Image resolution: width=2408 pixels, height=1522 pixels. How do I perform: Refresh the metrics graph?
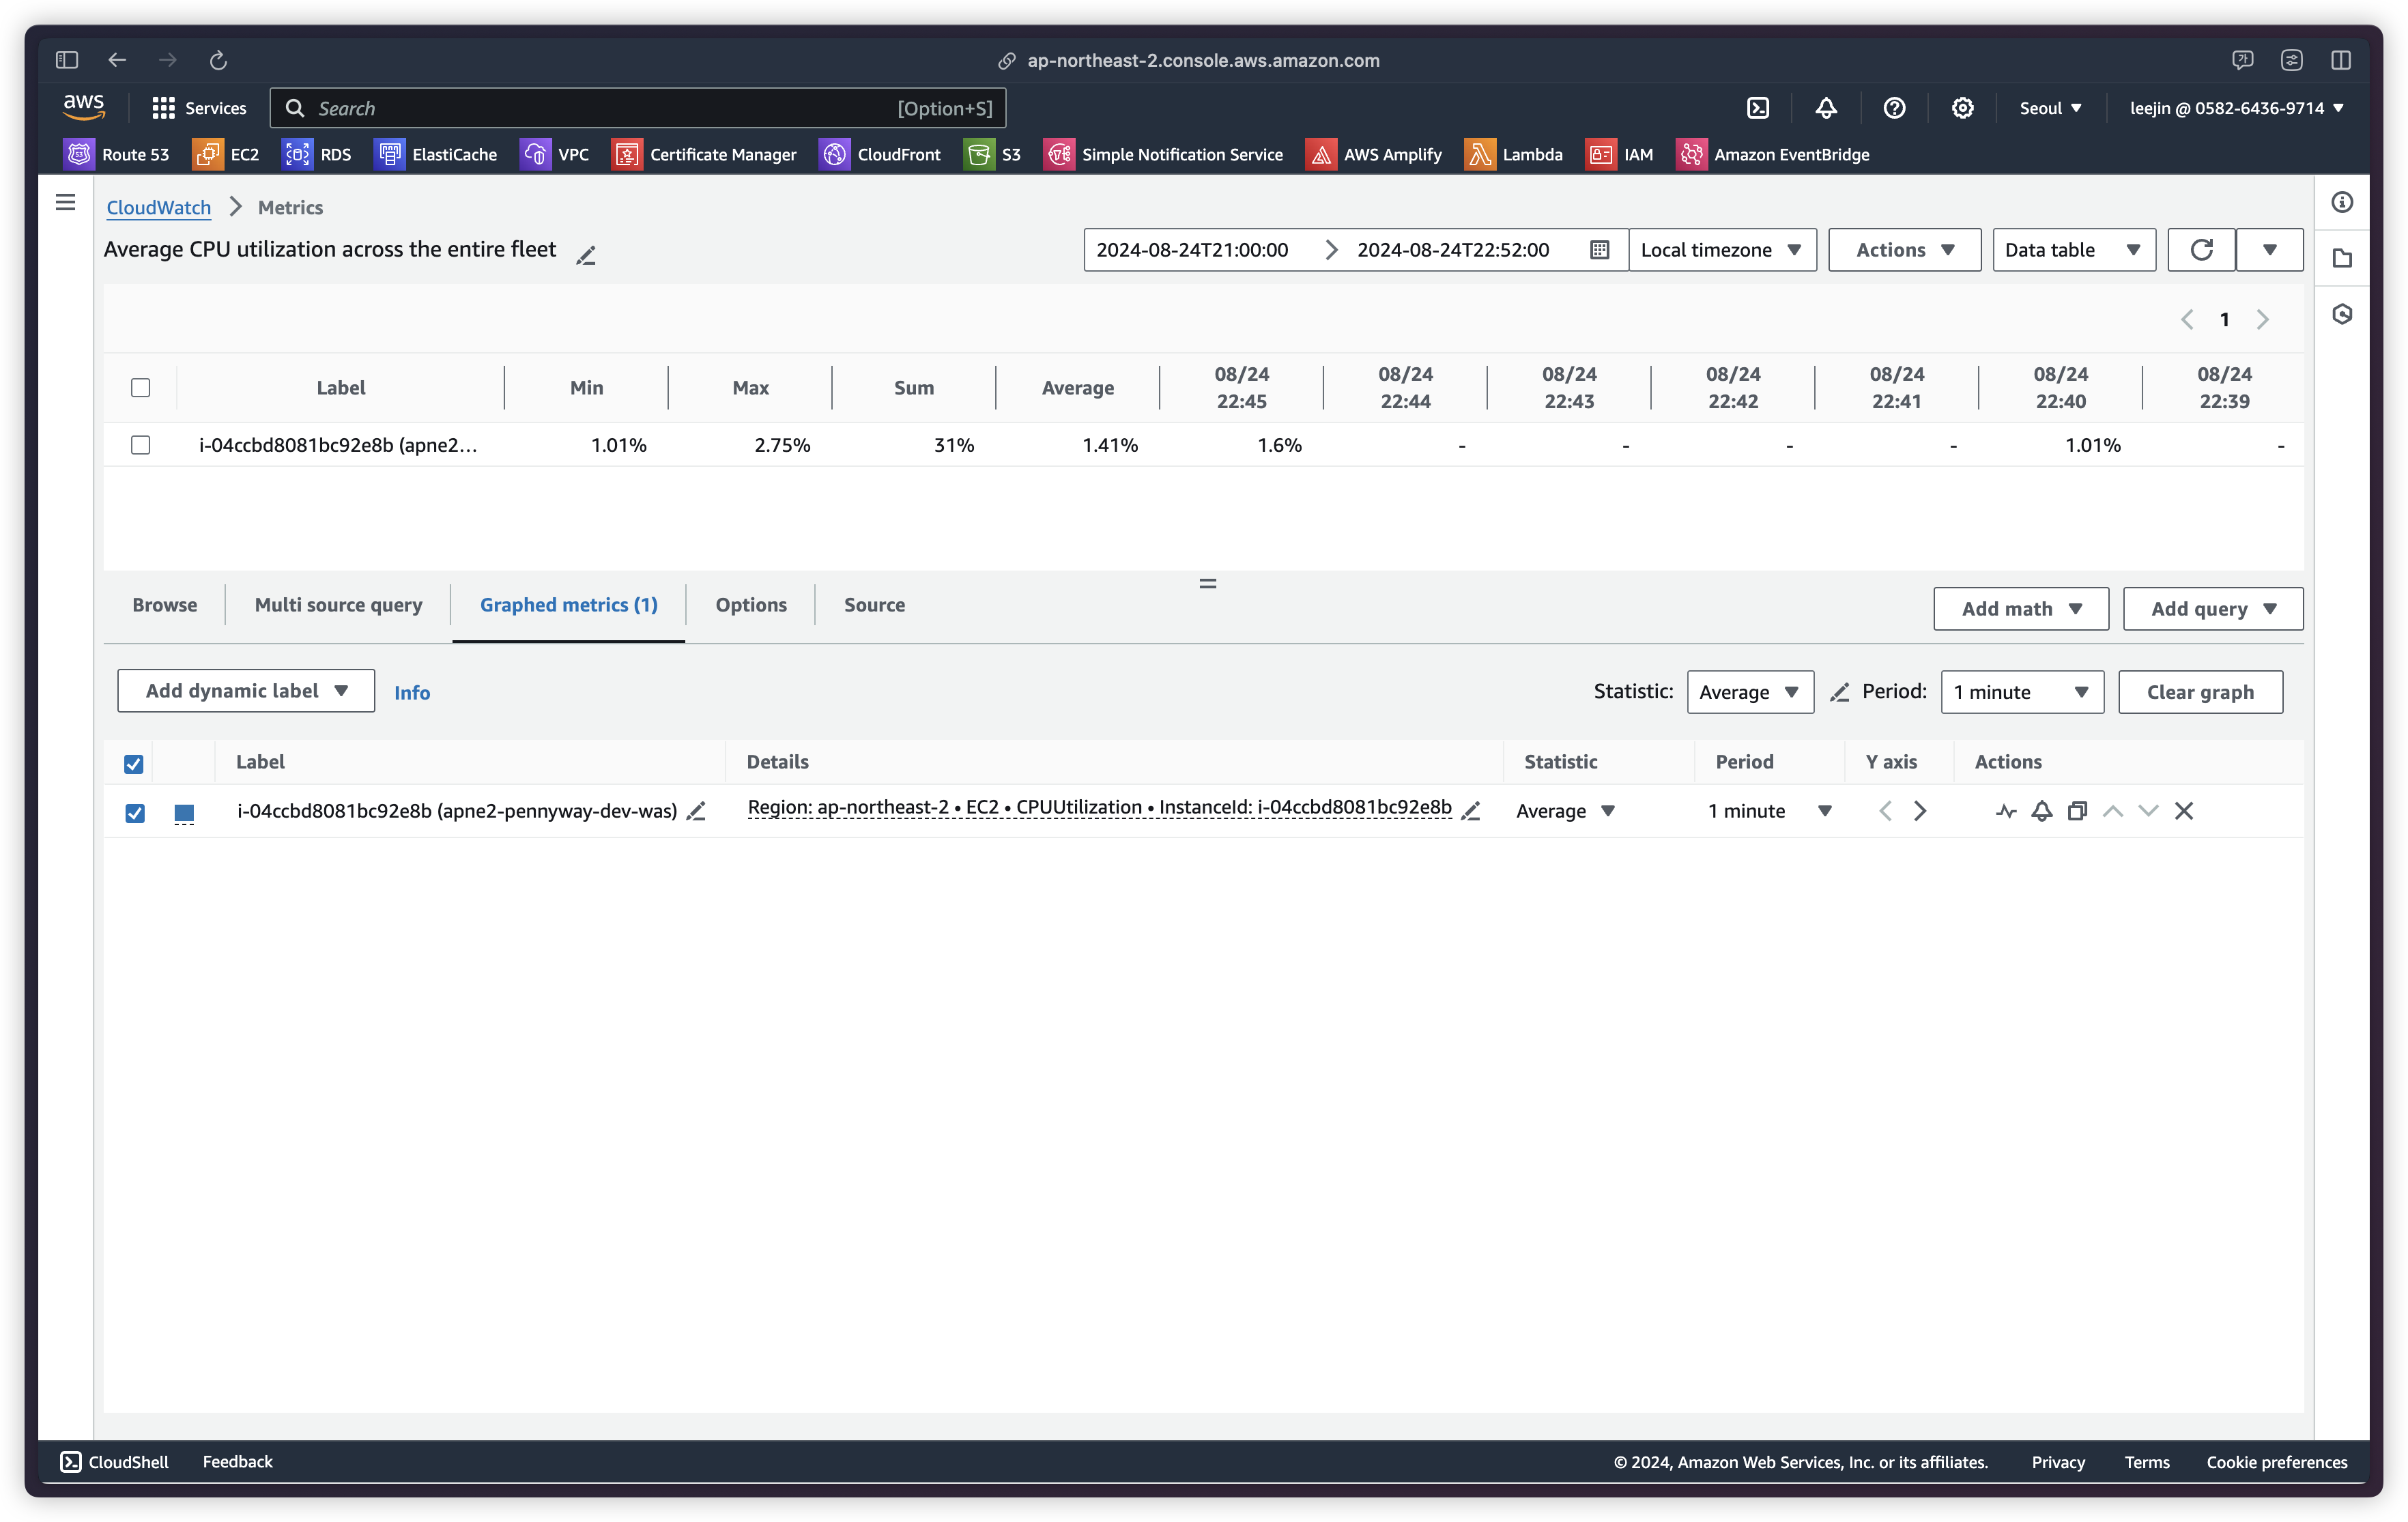point(2201,250)
